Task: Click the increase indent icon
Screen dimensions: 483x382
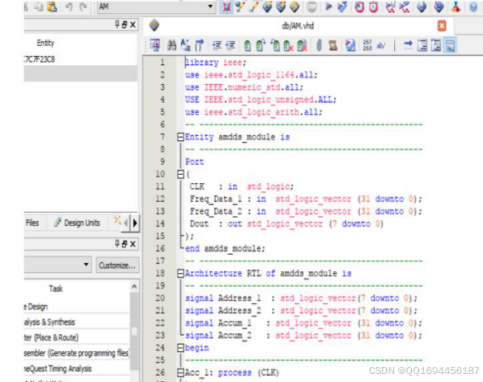Action: coord(217,45)
